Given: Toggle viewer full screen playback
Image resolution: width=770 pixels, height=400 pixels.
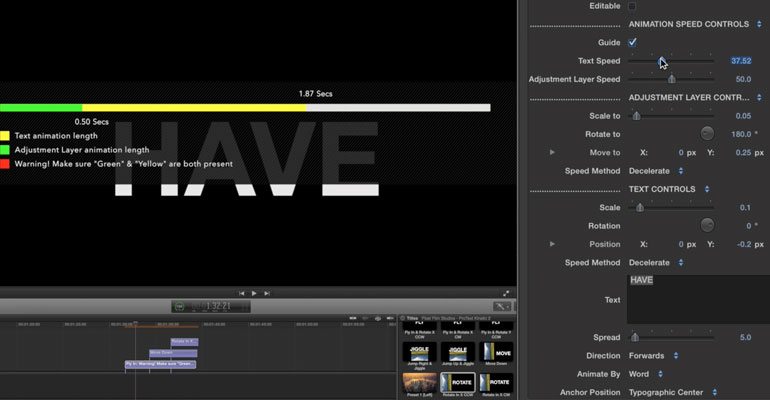Looking at the screenshot, I should click(x=506, y=293).
